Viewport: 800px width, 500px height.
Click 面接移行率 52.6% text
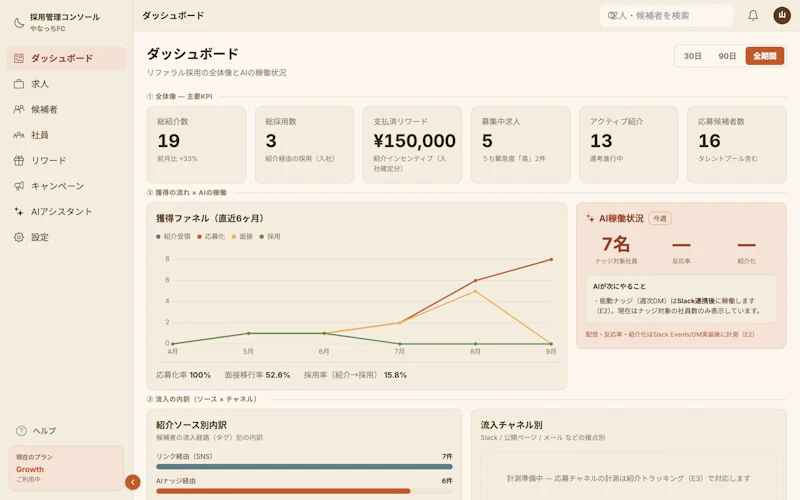click(x=257, y=375)
